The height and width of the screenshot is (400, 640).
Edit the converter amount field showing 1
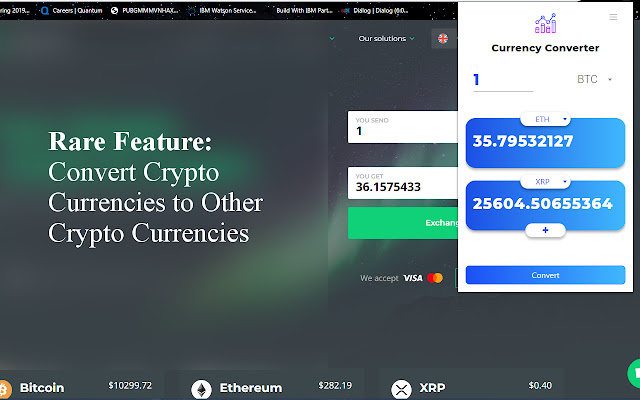point(503,80)
